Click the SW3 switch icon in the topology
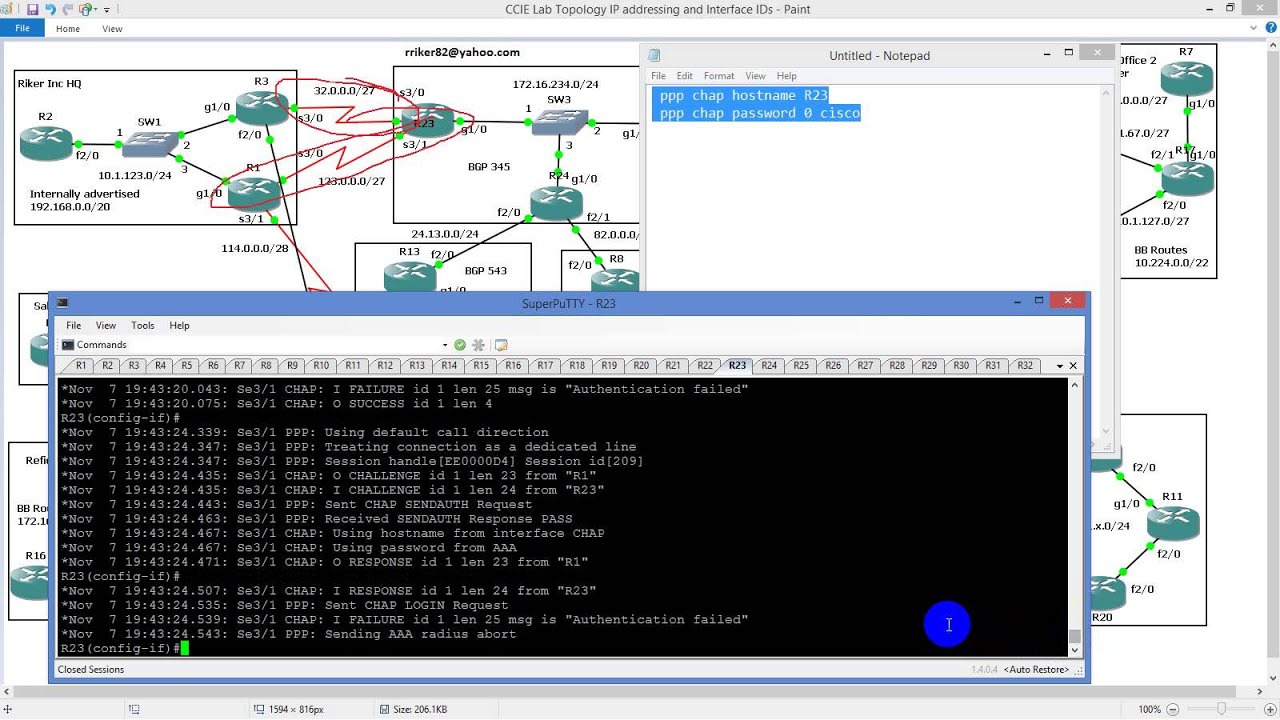Screen dimensions: 1280x720 (560, 122)
